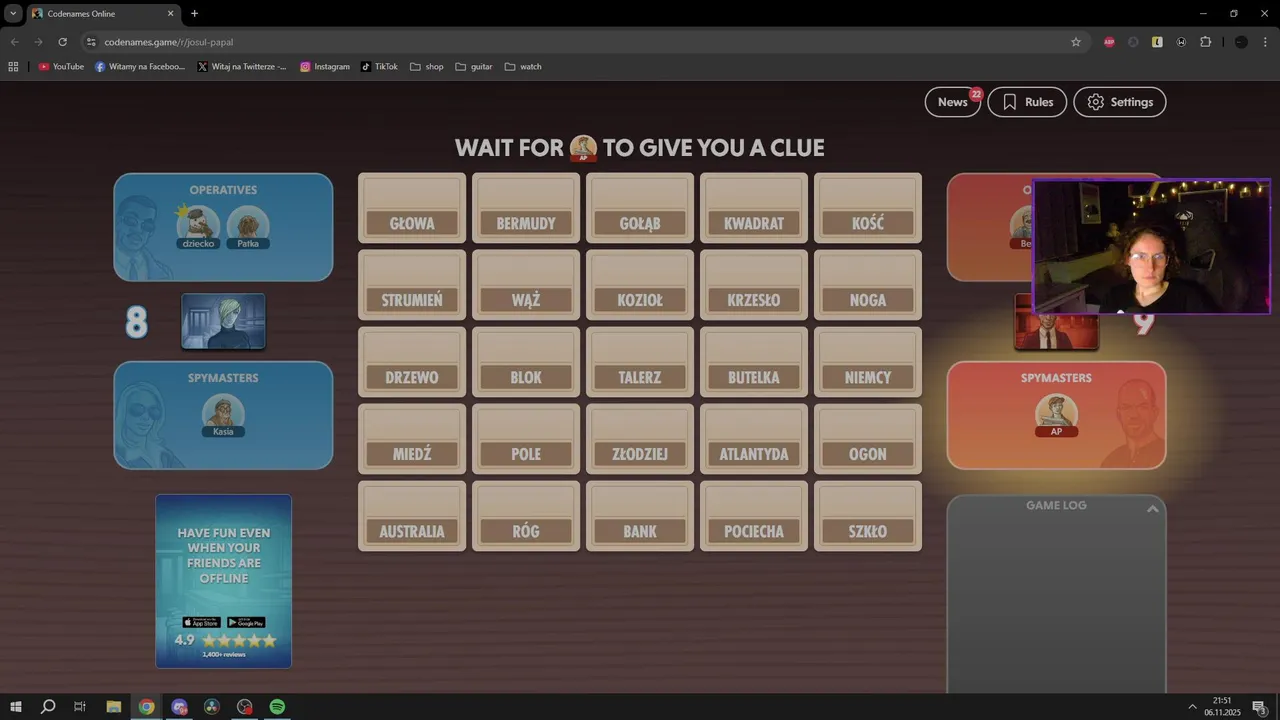Collapse the Game Log panel
The image size is (1280, 720).
point(1152,509)
